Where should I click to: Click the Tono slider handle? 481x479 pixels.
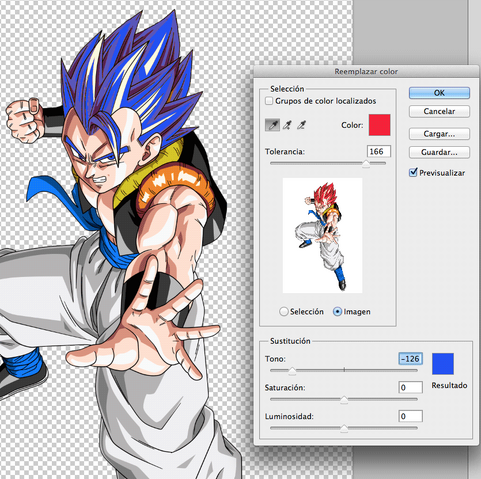[292, 371]
